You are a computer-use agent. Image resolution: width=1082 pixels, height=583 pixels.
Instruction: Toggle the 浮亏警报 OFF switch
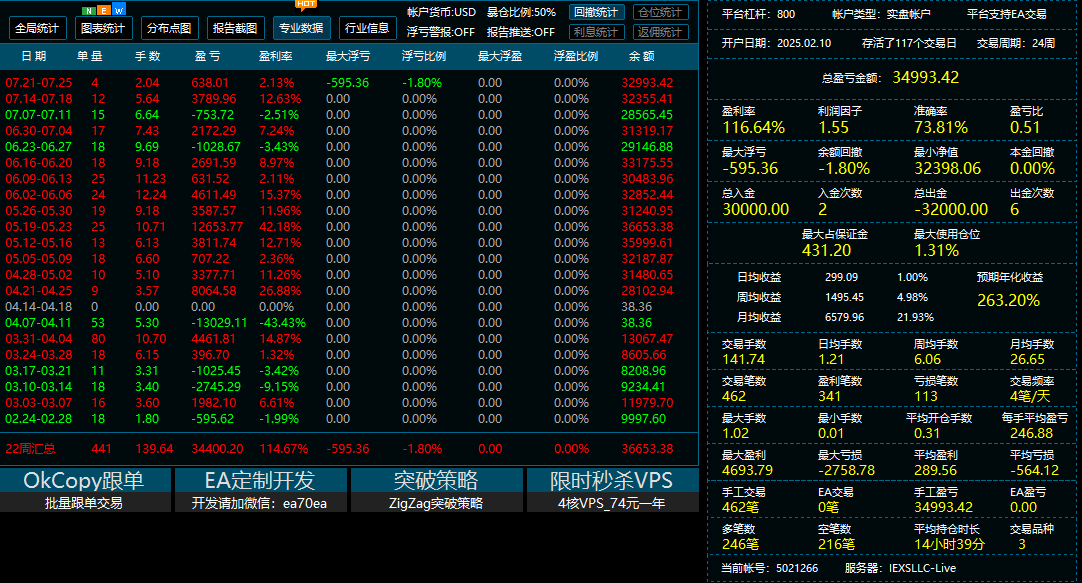click(441, 32)
